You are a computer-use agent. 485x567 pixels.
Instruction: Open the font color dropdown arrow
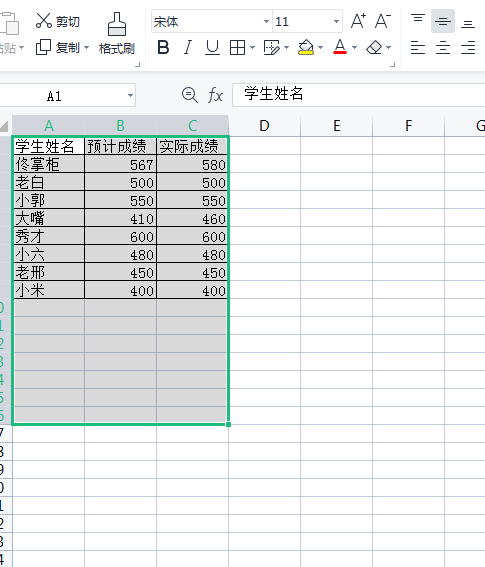(354, 47)
